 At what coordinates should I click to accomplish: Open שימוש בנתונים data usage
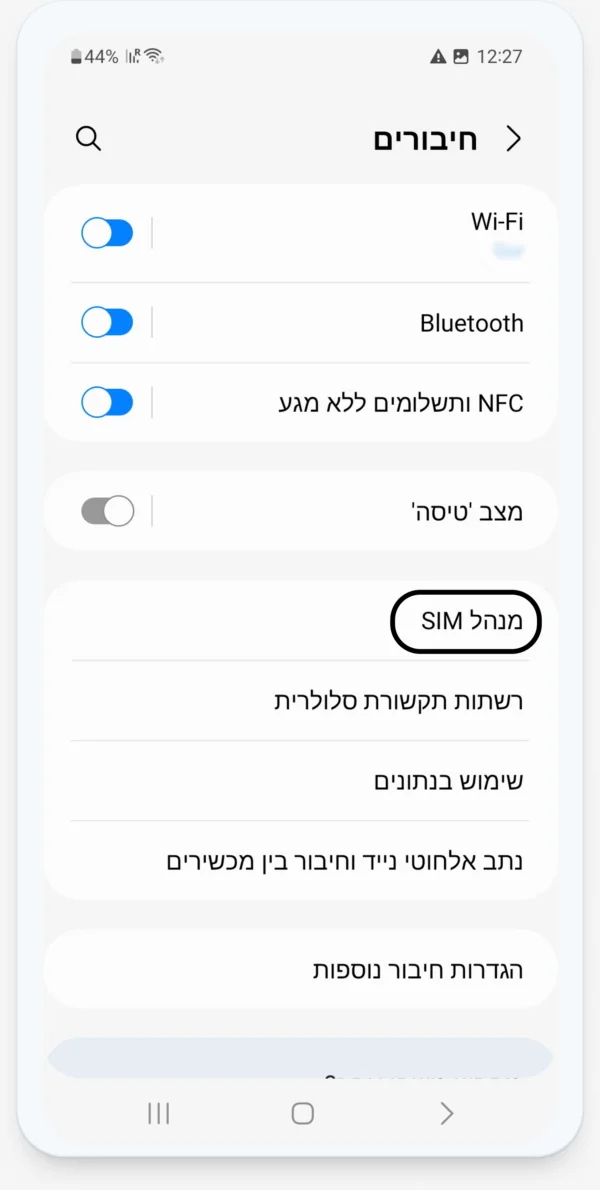point(448,781)
